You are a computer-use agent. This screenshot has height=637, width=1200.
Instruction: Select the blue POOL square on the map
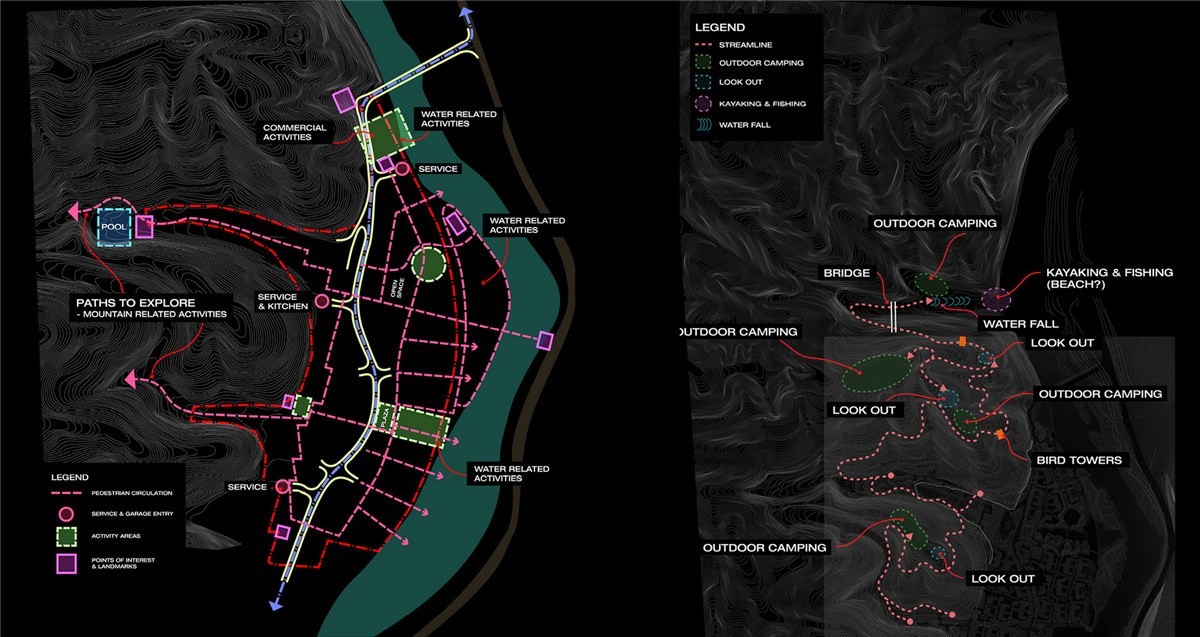point(115,228)
